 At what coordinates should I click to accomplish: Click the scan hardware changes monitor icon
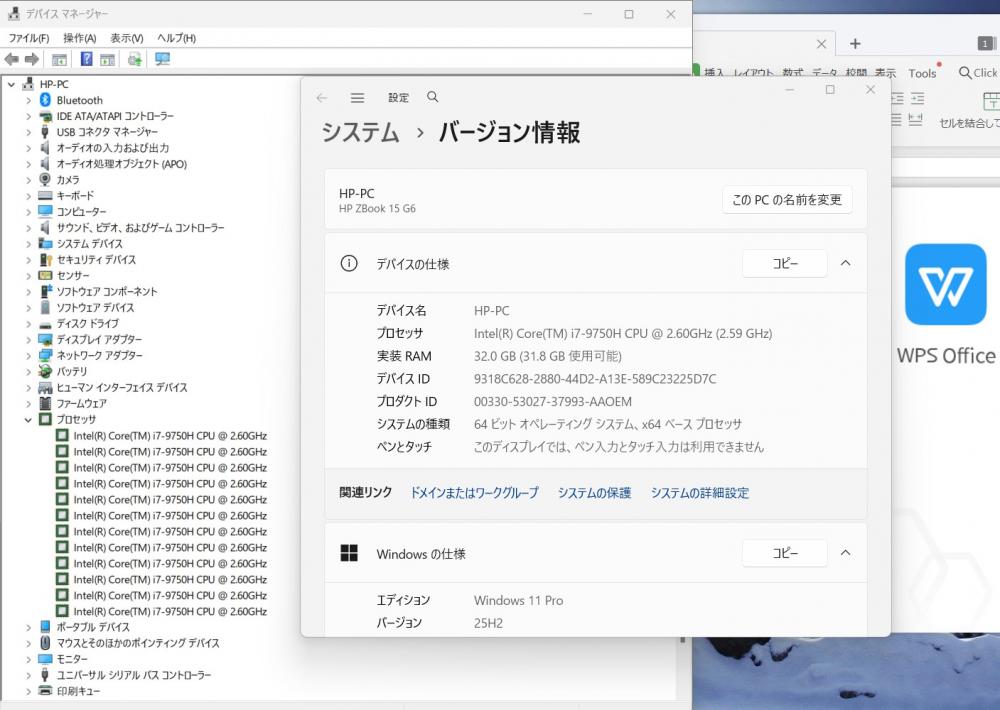pos(163,59)
